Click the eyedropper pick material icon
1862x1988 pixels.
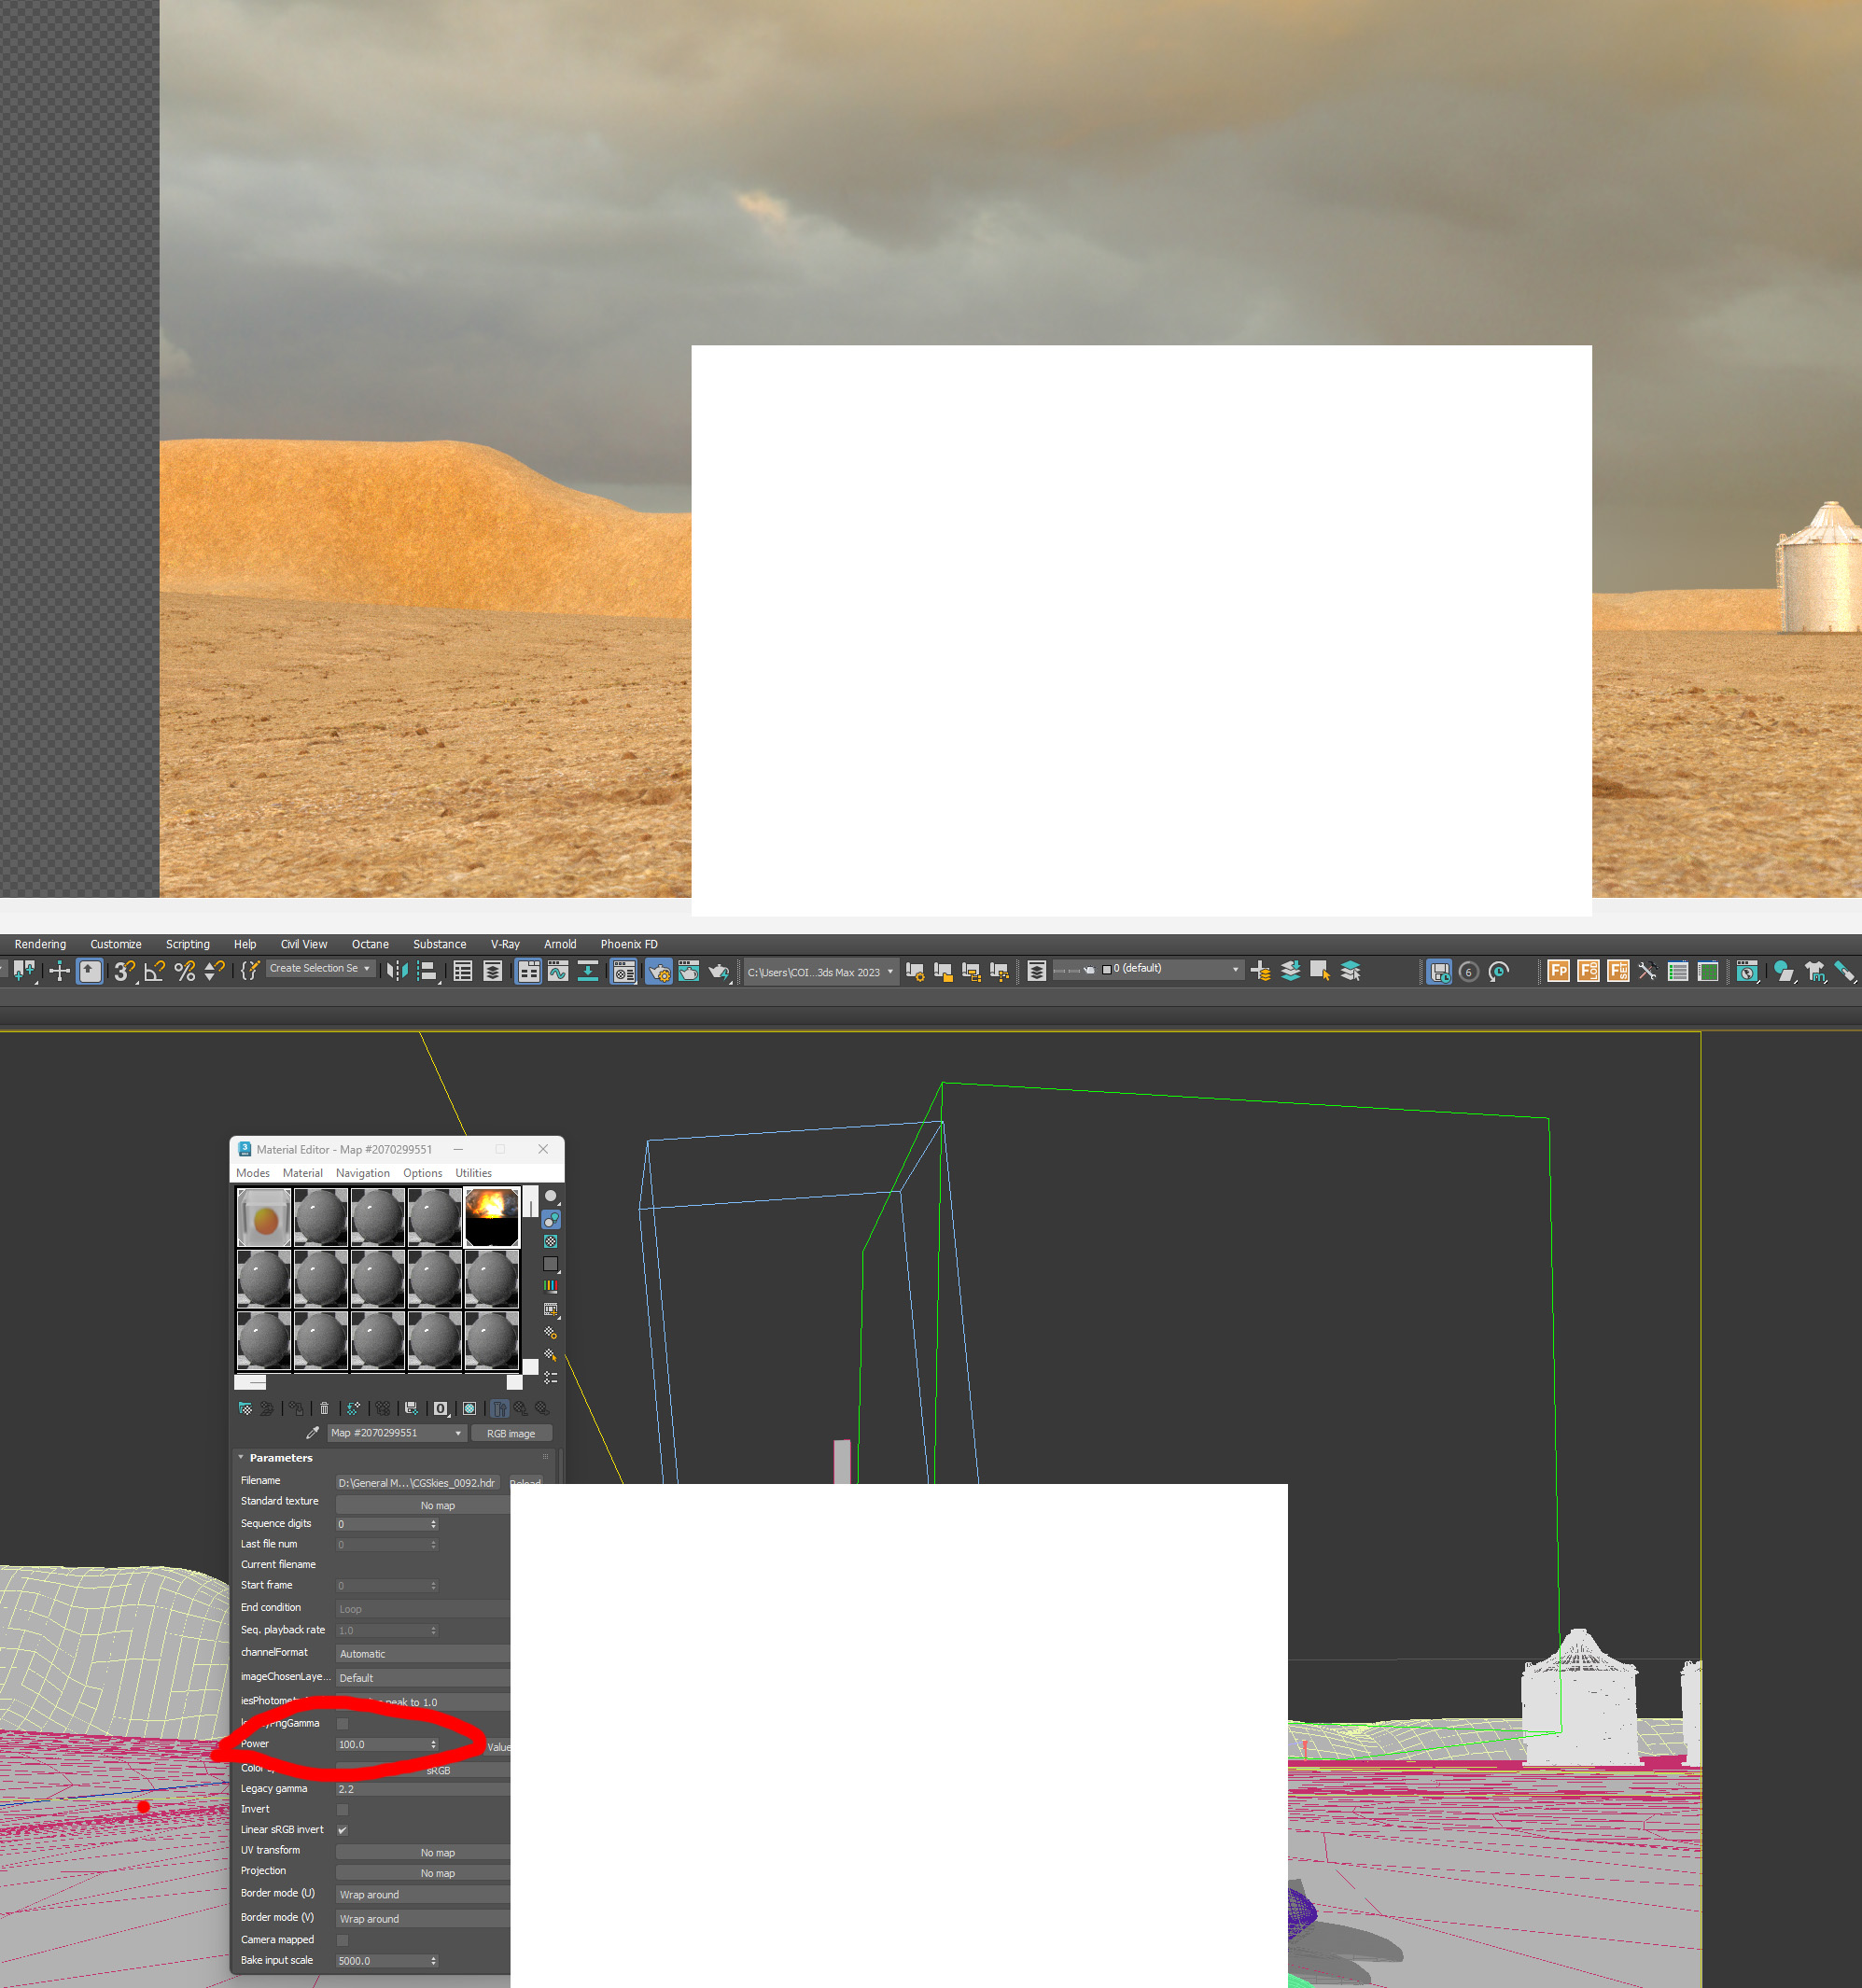[312, 1433]
